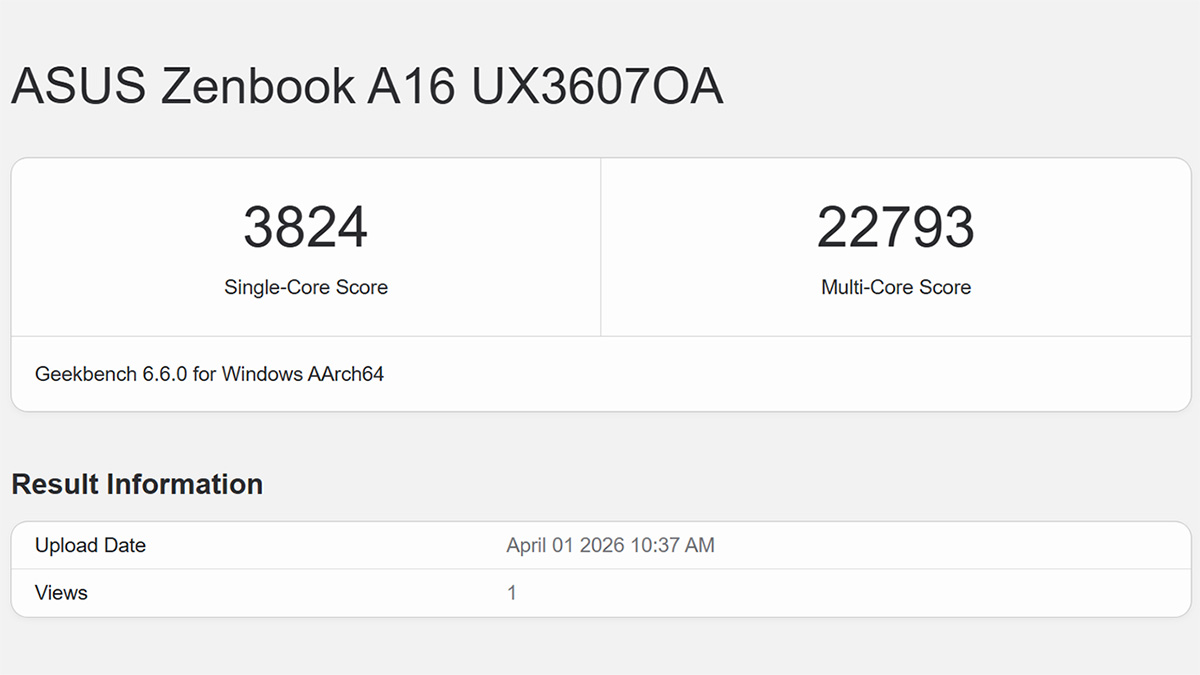This screenshot has width=1200, height=675.
Task: Click the A16 text in the heading
Action: click(410, 87)
